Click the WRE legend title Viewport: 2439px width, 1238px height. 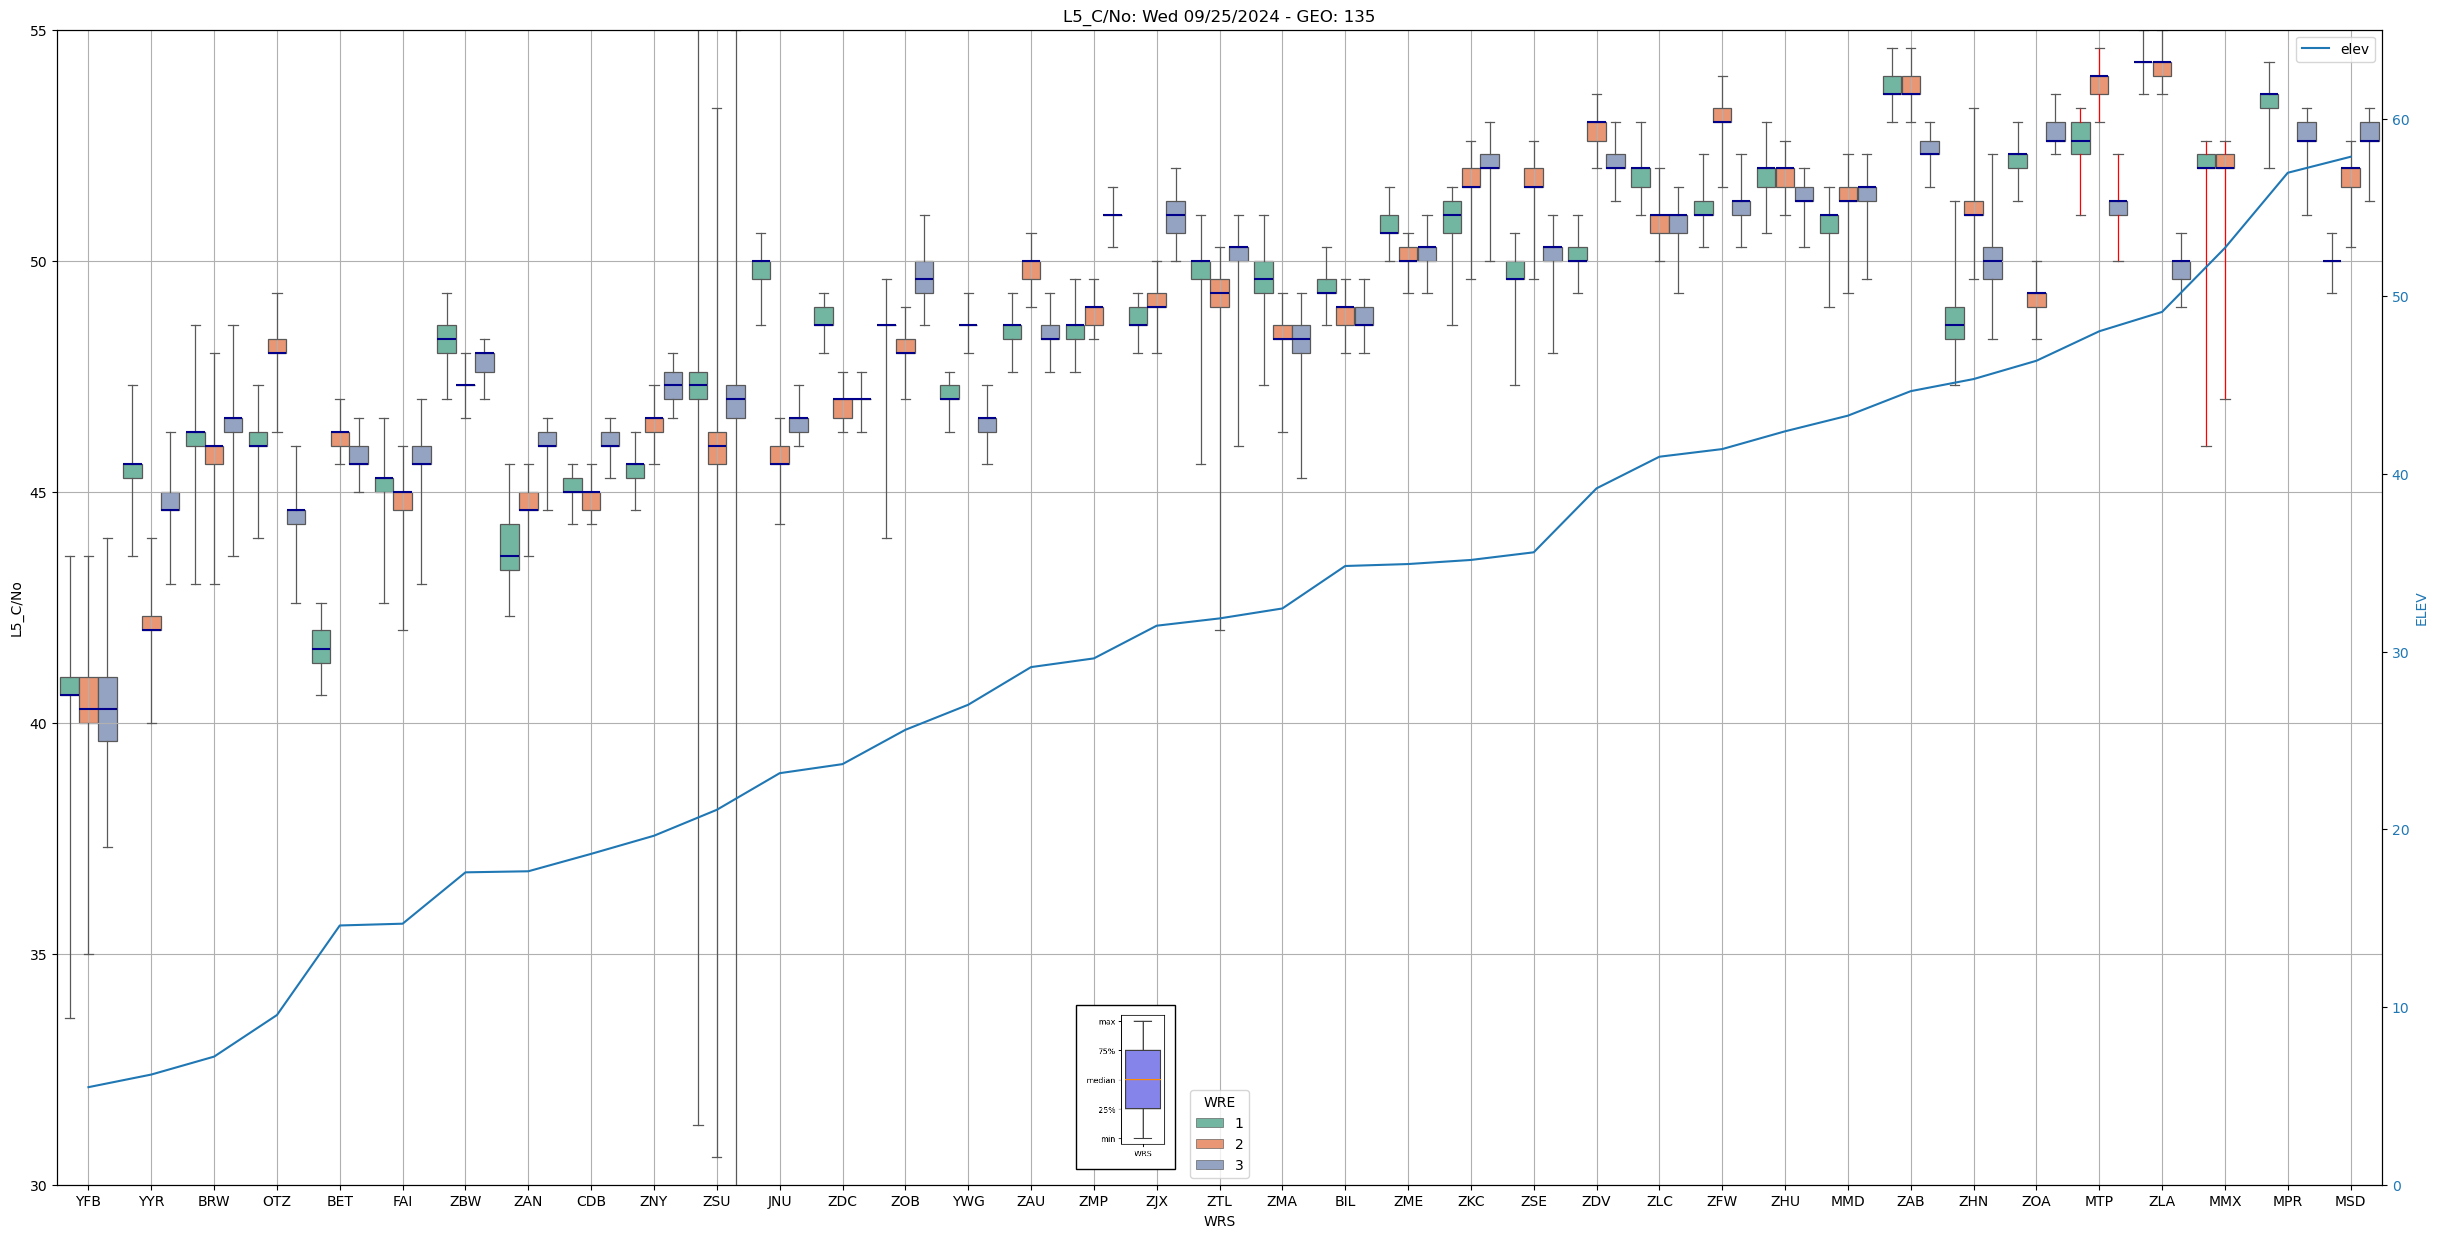click(1219, 1102)
